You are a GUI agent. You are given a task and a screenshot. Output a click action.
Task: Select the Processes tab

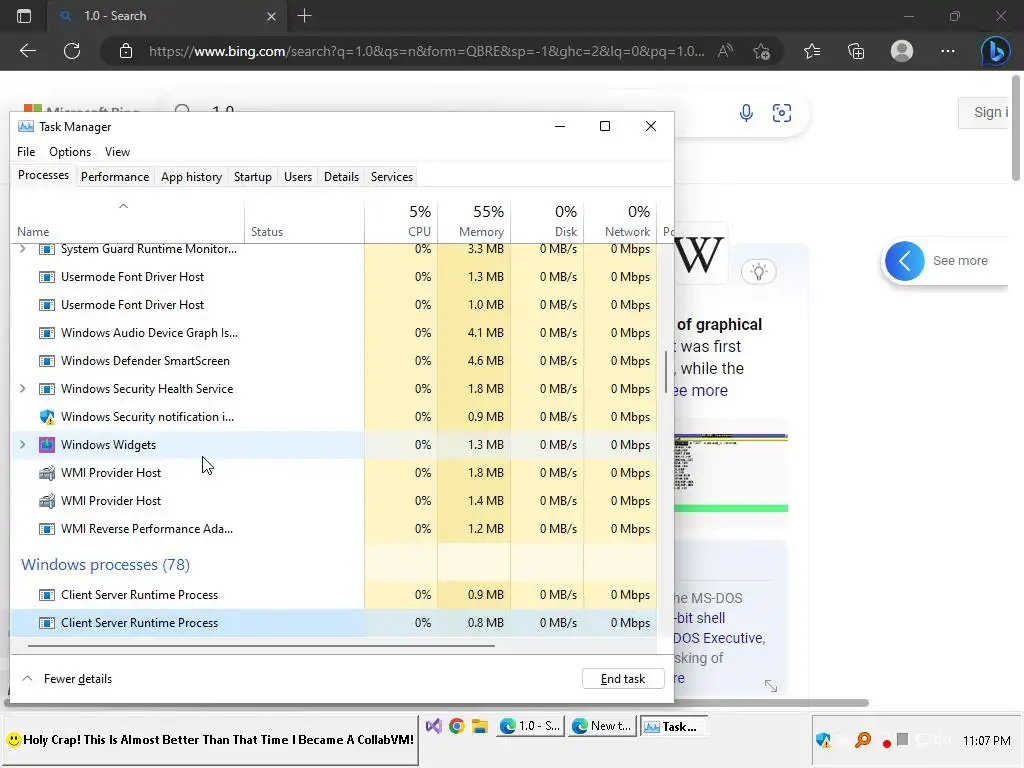pos(43,176)
